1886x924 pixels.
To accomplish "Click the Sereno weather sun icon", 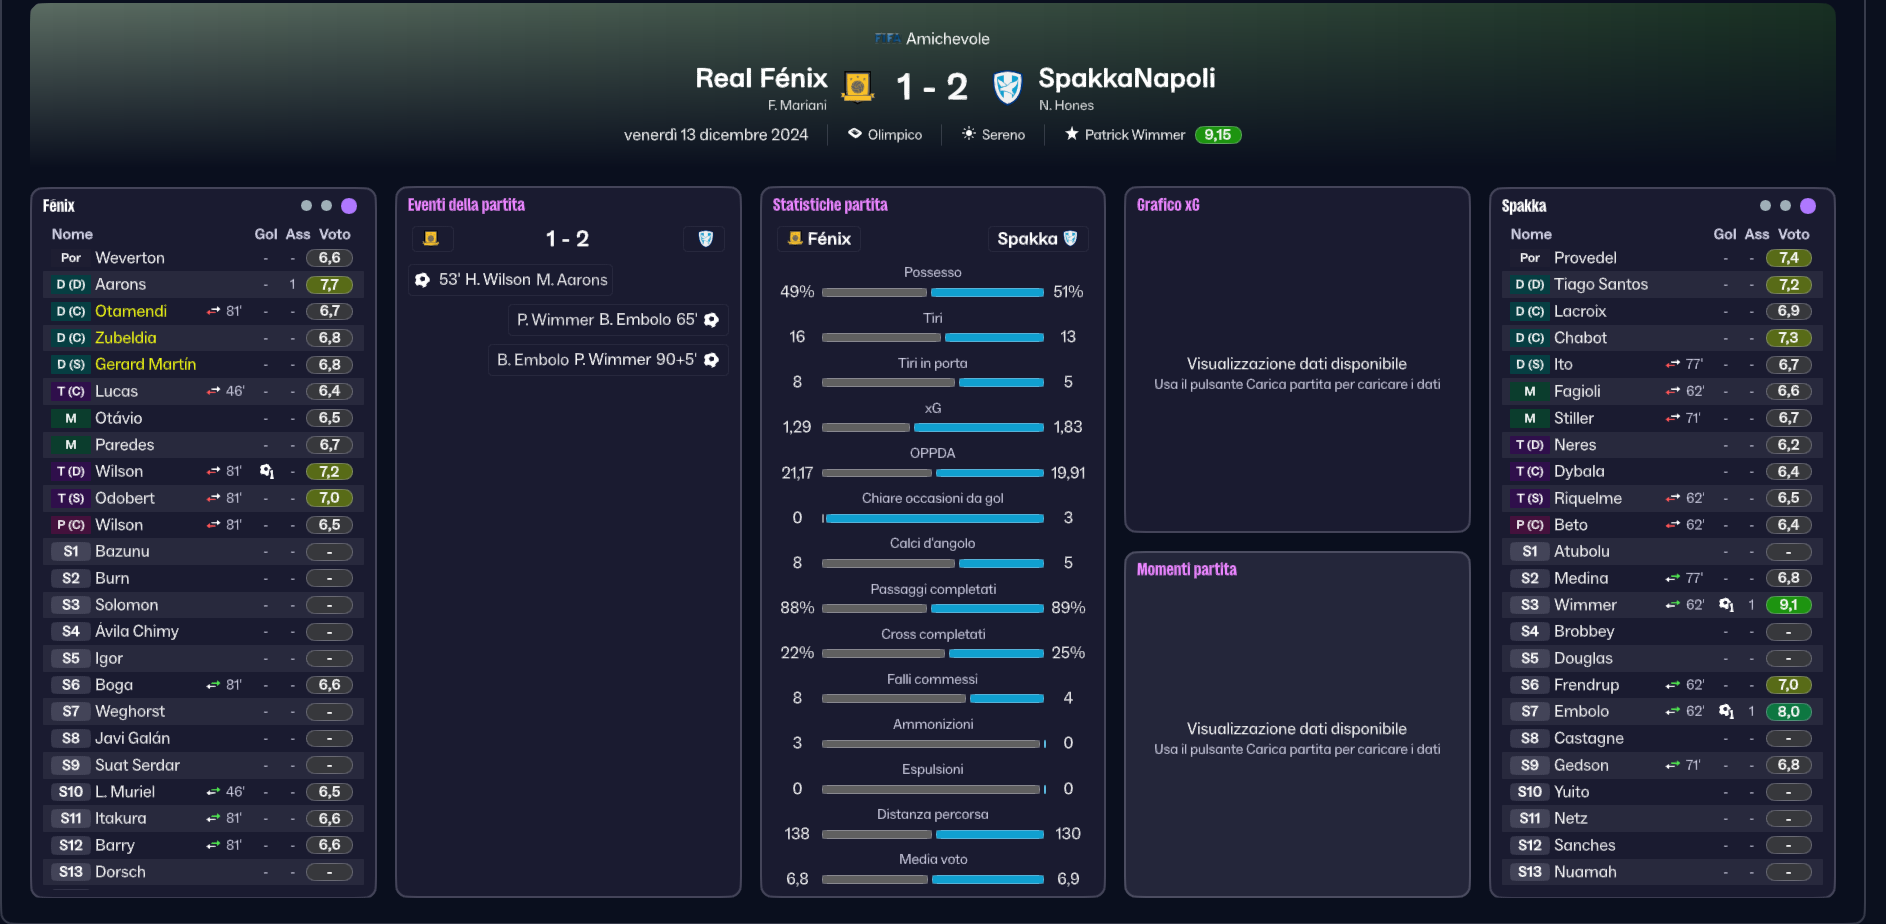I will tap(968, 134).
